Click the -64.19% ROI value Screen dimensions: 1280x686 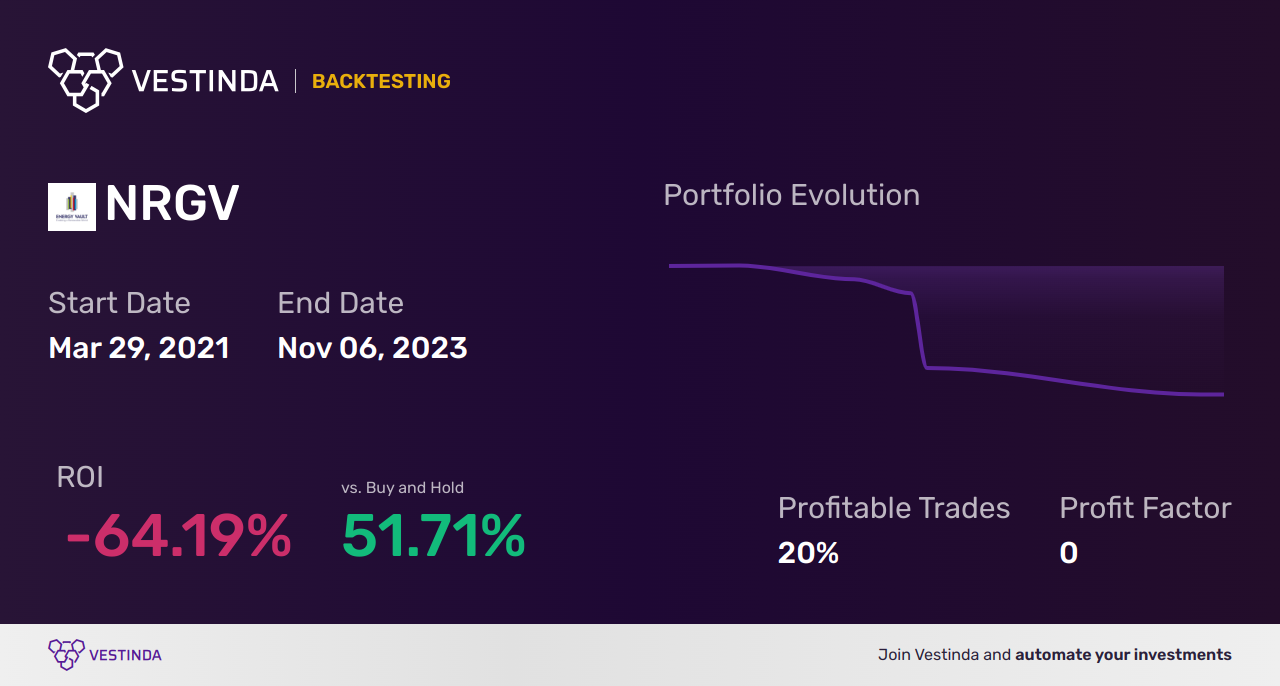click(178, 536)
